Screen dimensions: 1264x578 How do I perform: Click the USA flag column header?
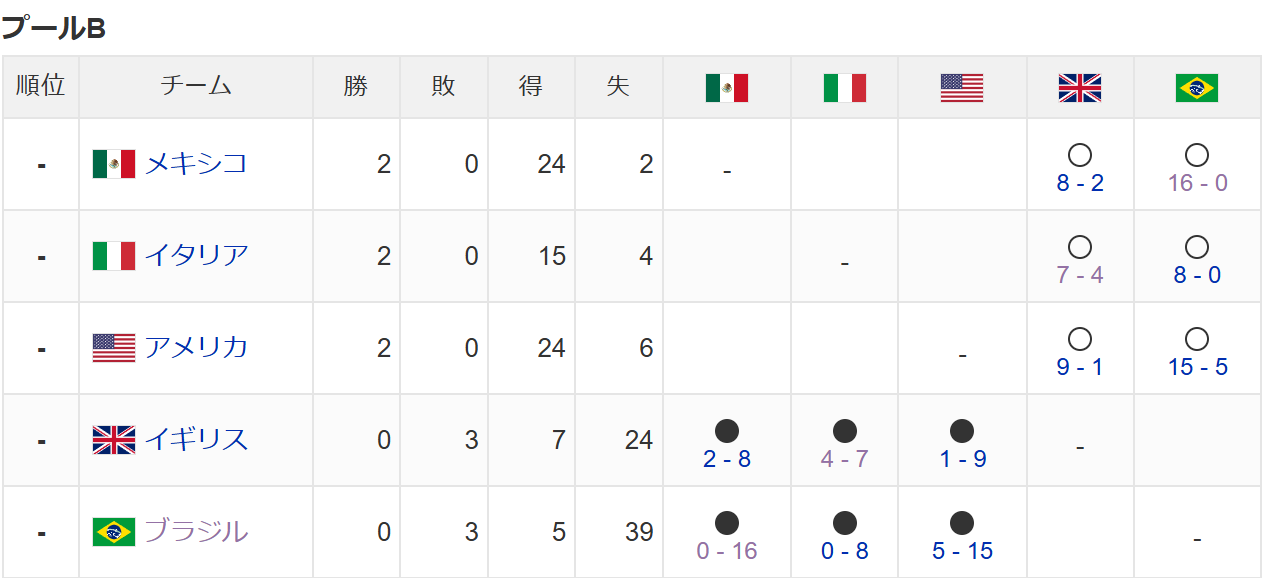(x=962, y=88)
